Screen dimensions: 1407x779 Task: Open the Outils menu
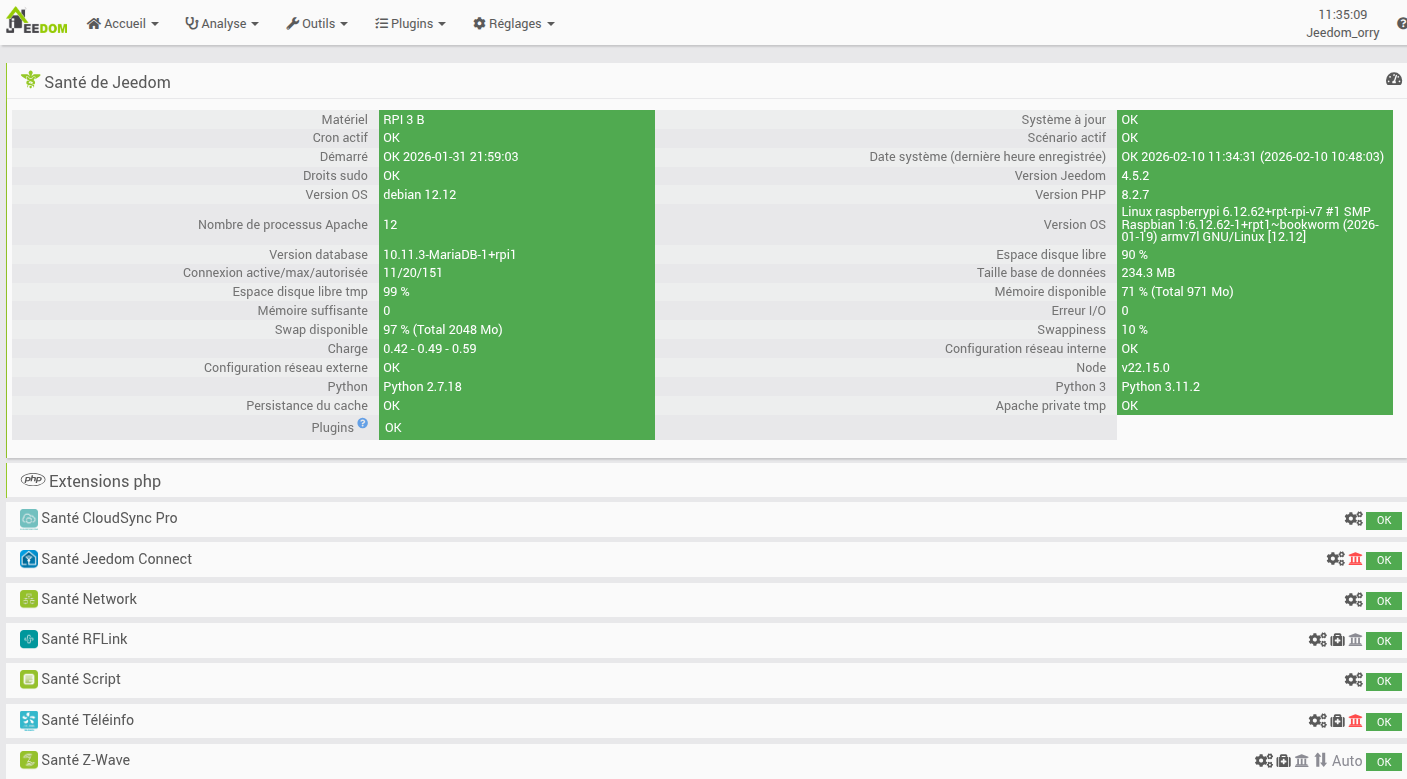(317, 23)
